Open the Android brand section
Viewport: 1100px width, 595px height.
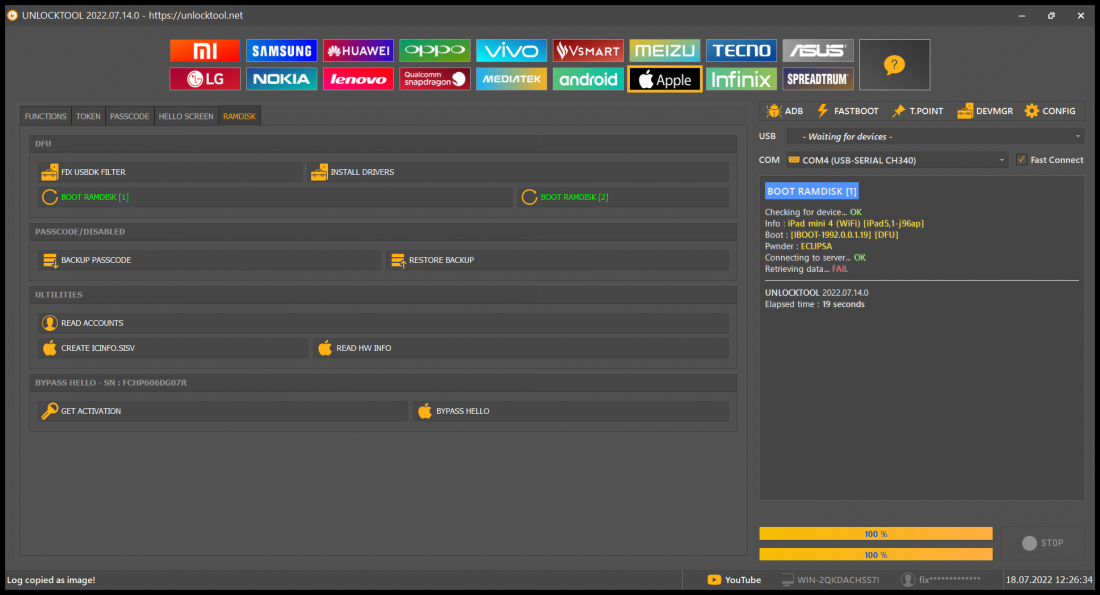tap(588, 79)
